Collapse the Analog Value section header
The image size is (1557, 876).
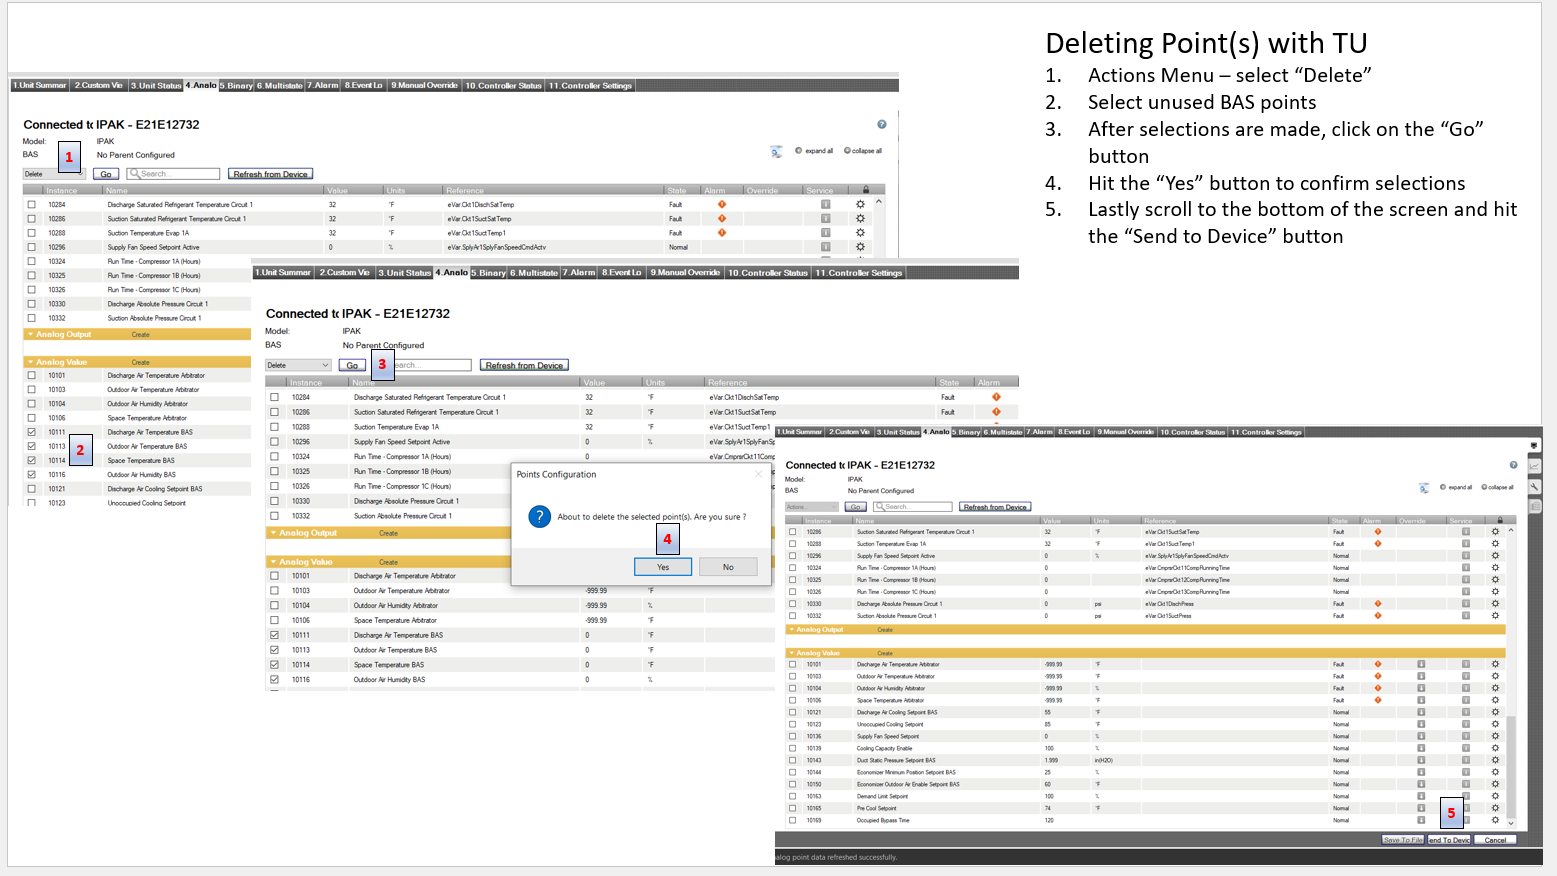click(31, 361)
